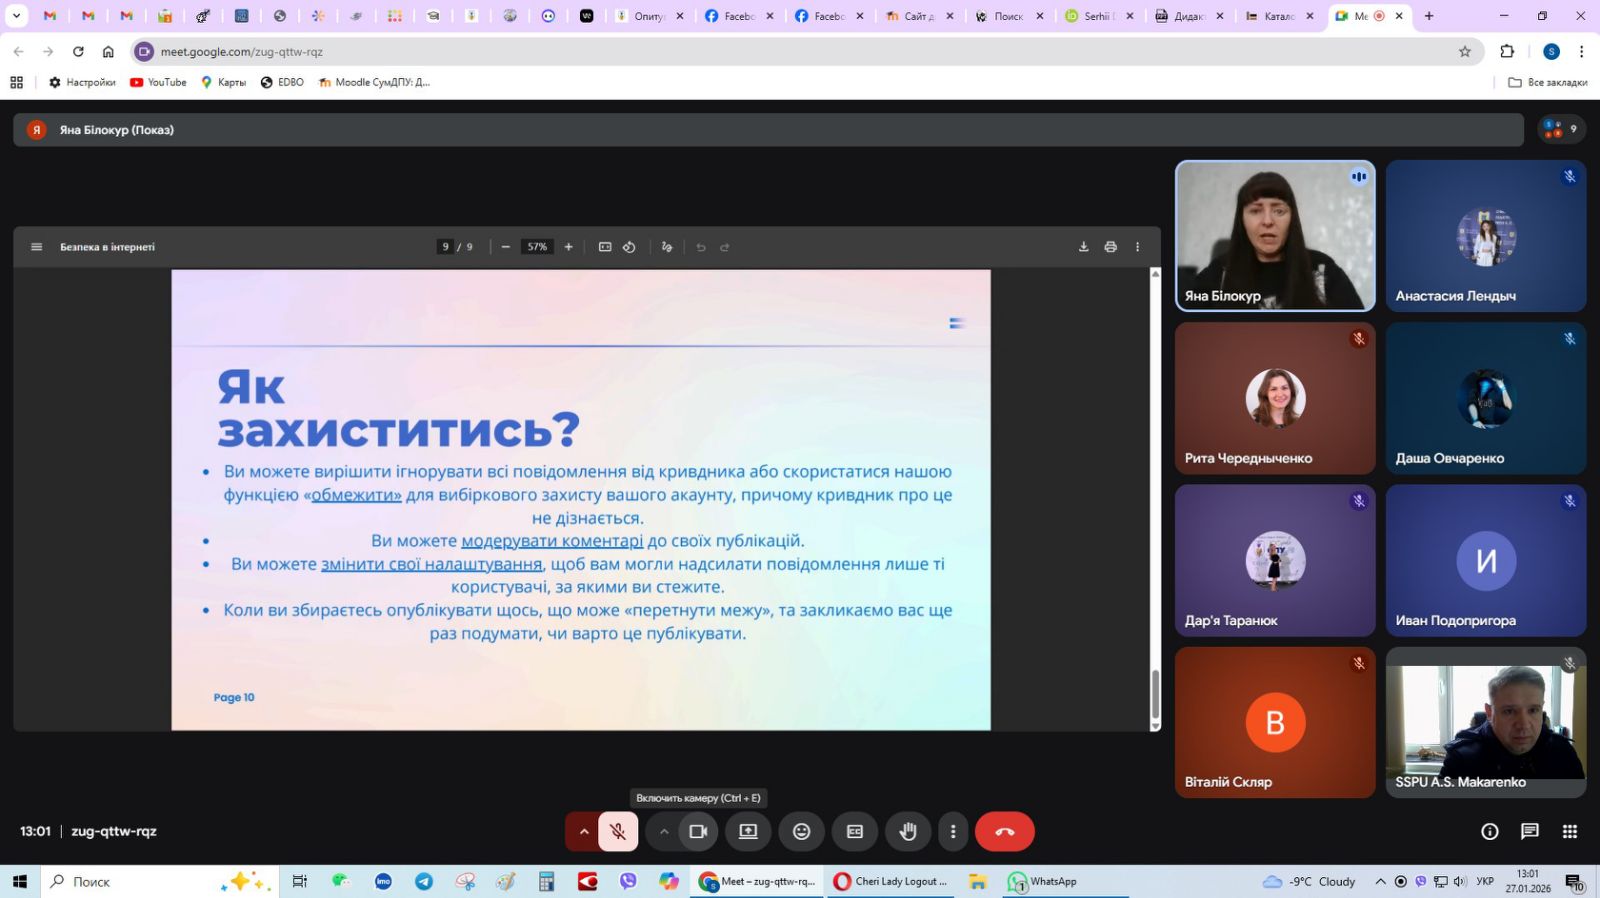Expand audio settings arrow next to microphone
The image size is (1600, 898).
point(584,831)
